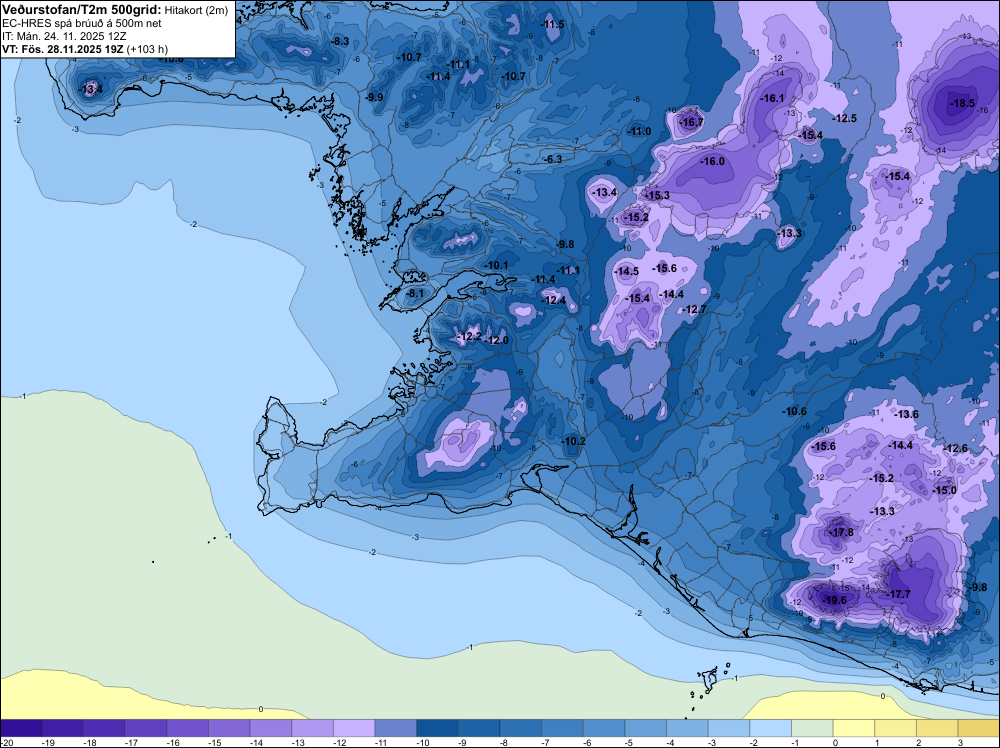The image size is (1000, 748).
Task: Click the -8.1 temperature label
Action: coord(415,293)
